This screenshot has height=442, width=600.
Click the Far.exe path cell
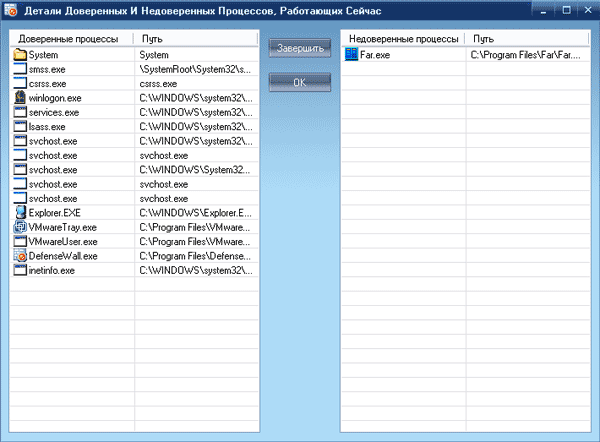click(528, 55)
